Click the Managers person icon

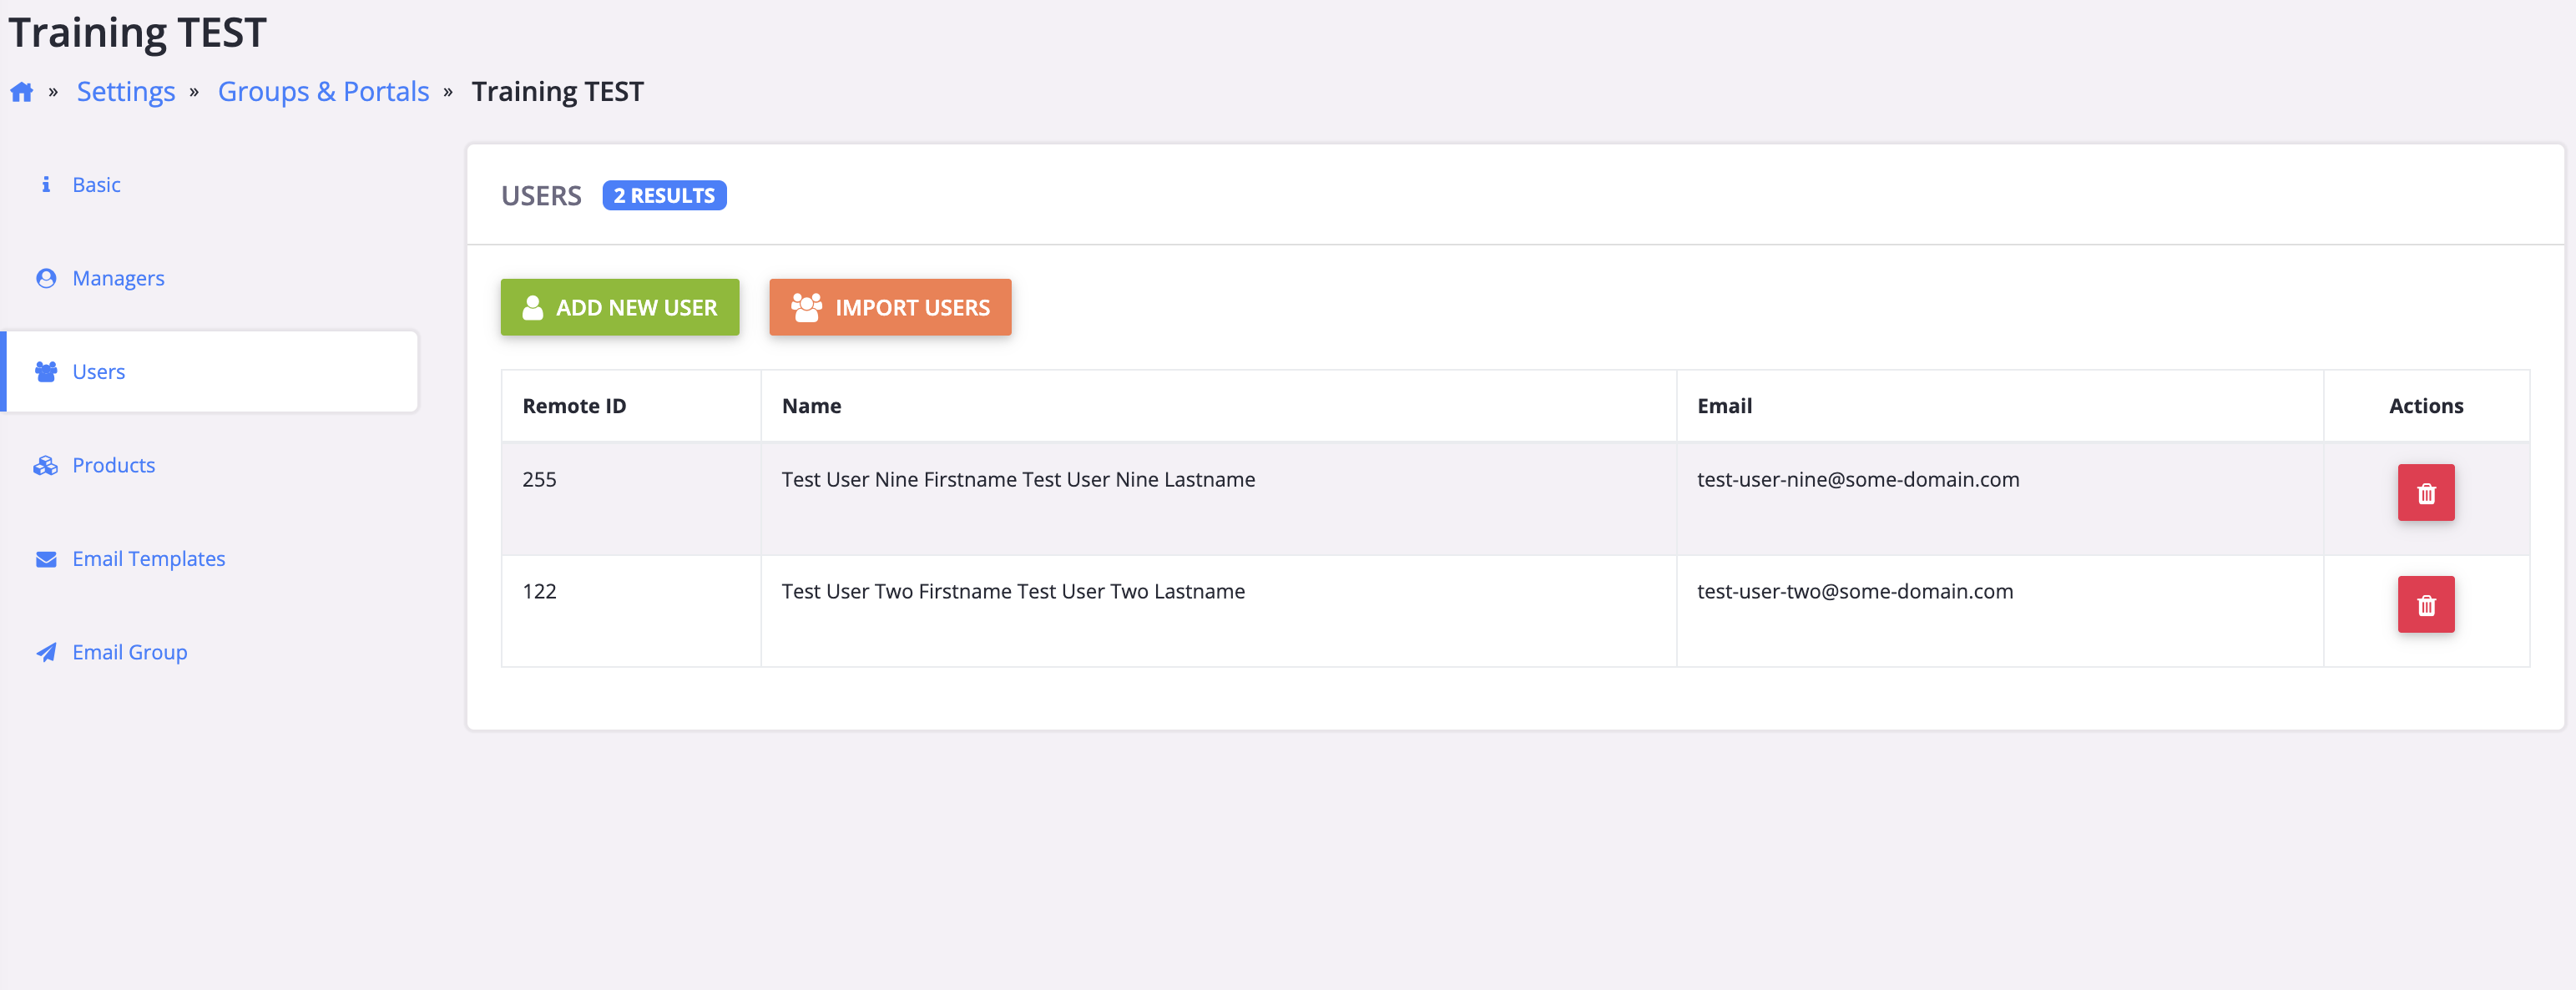coord(46,278)
